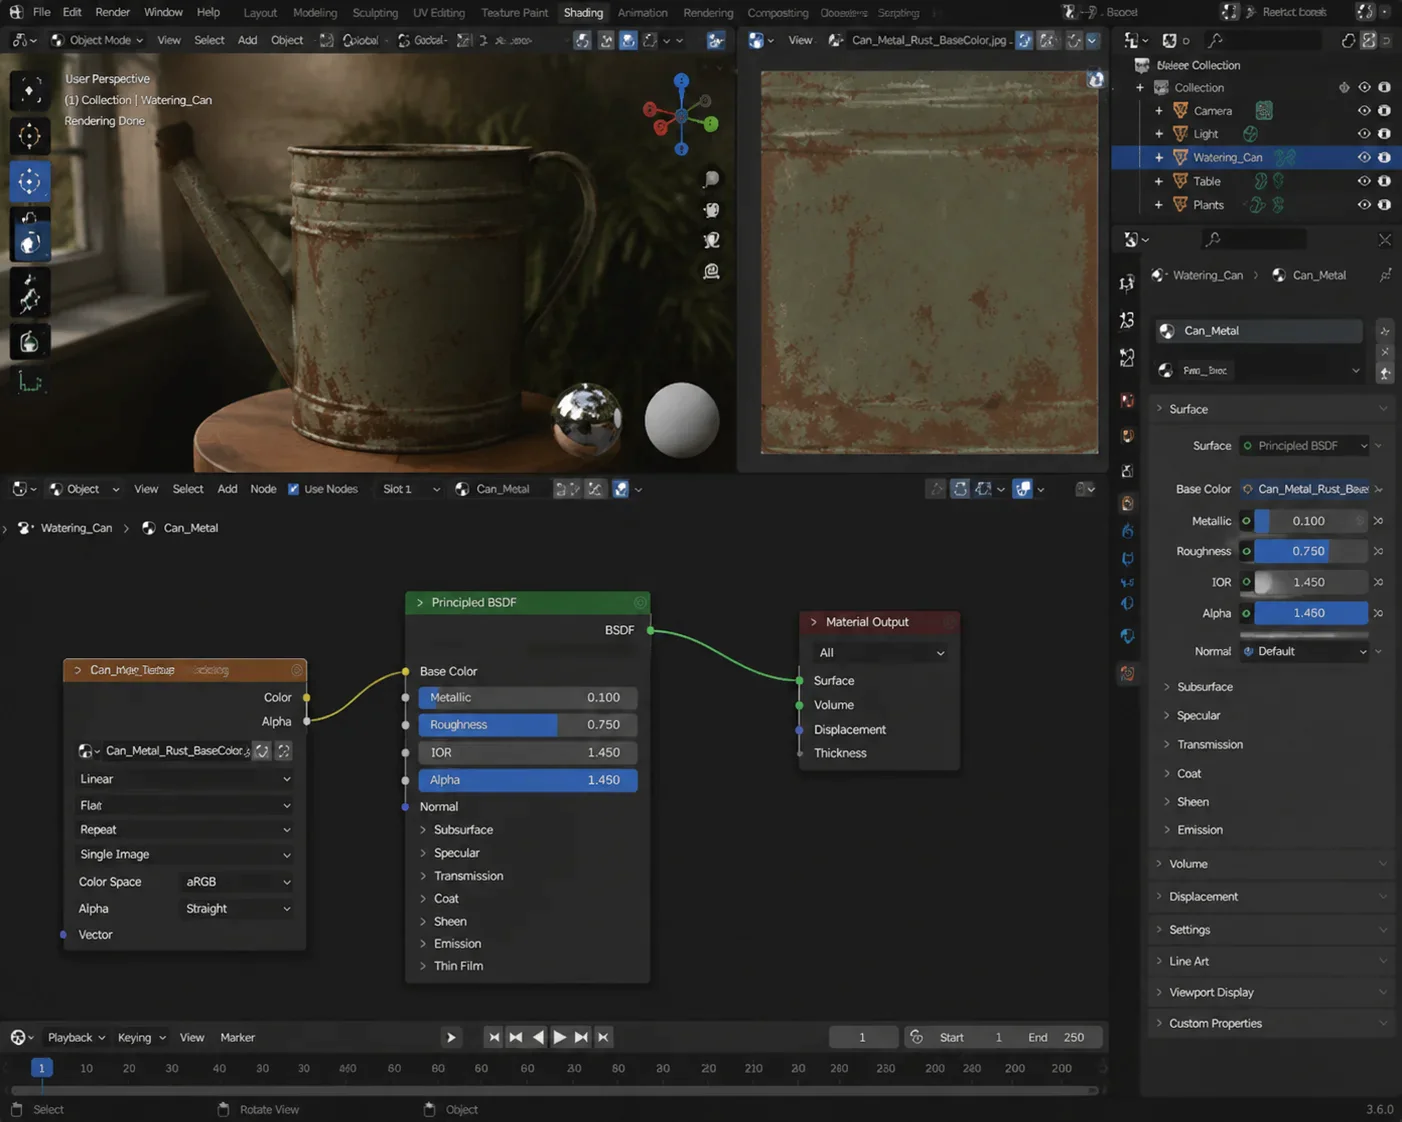This screenshot has width=1402, height=1122.
Task: Click the Plants object icon in outliner
Action: pos(1181,204)
